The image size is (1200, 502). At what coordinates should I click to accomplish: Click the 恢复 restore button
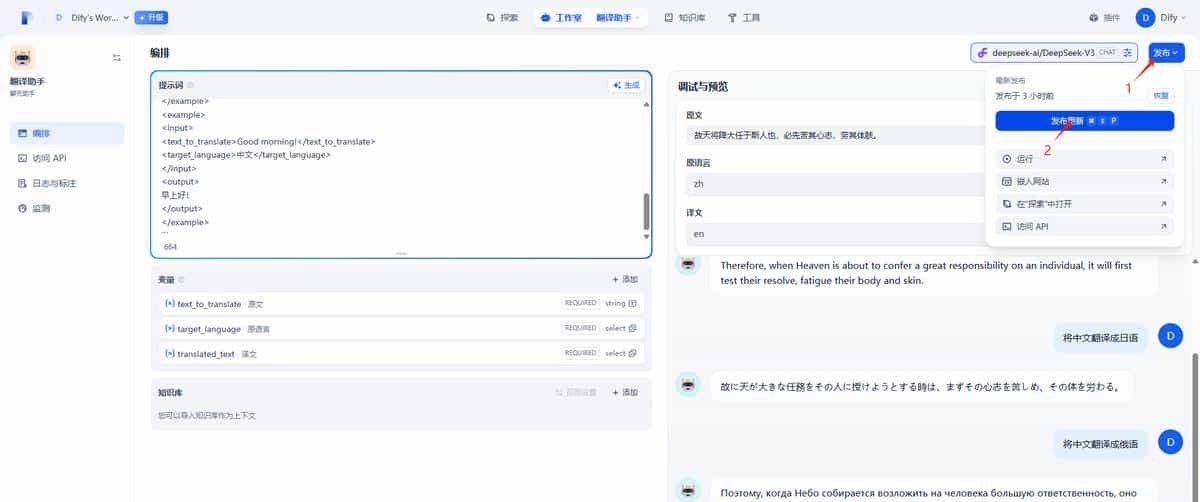pyautogui.click(x=1160, y=95)
